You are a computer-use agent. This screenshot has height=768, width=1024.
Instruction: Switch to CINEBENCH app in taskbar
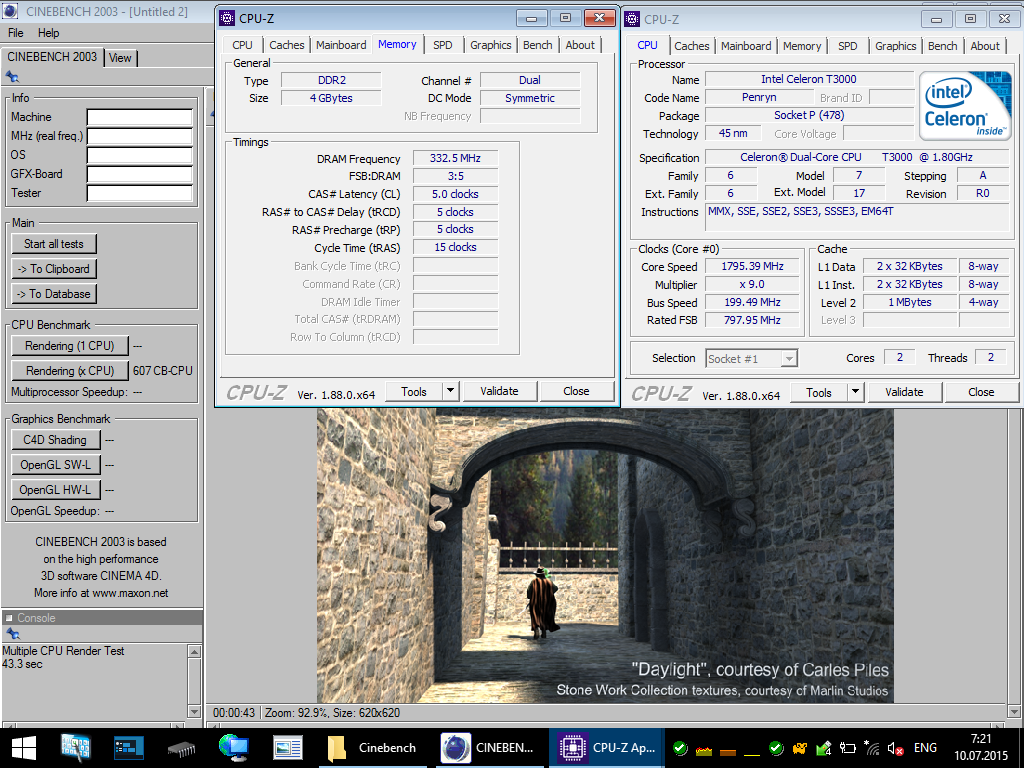(x=488, y=748)
